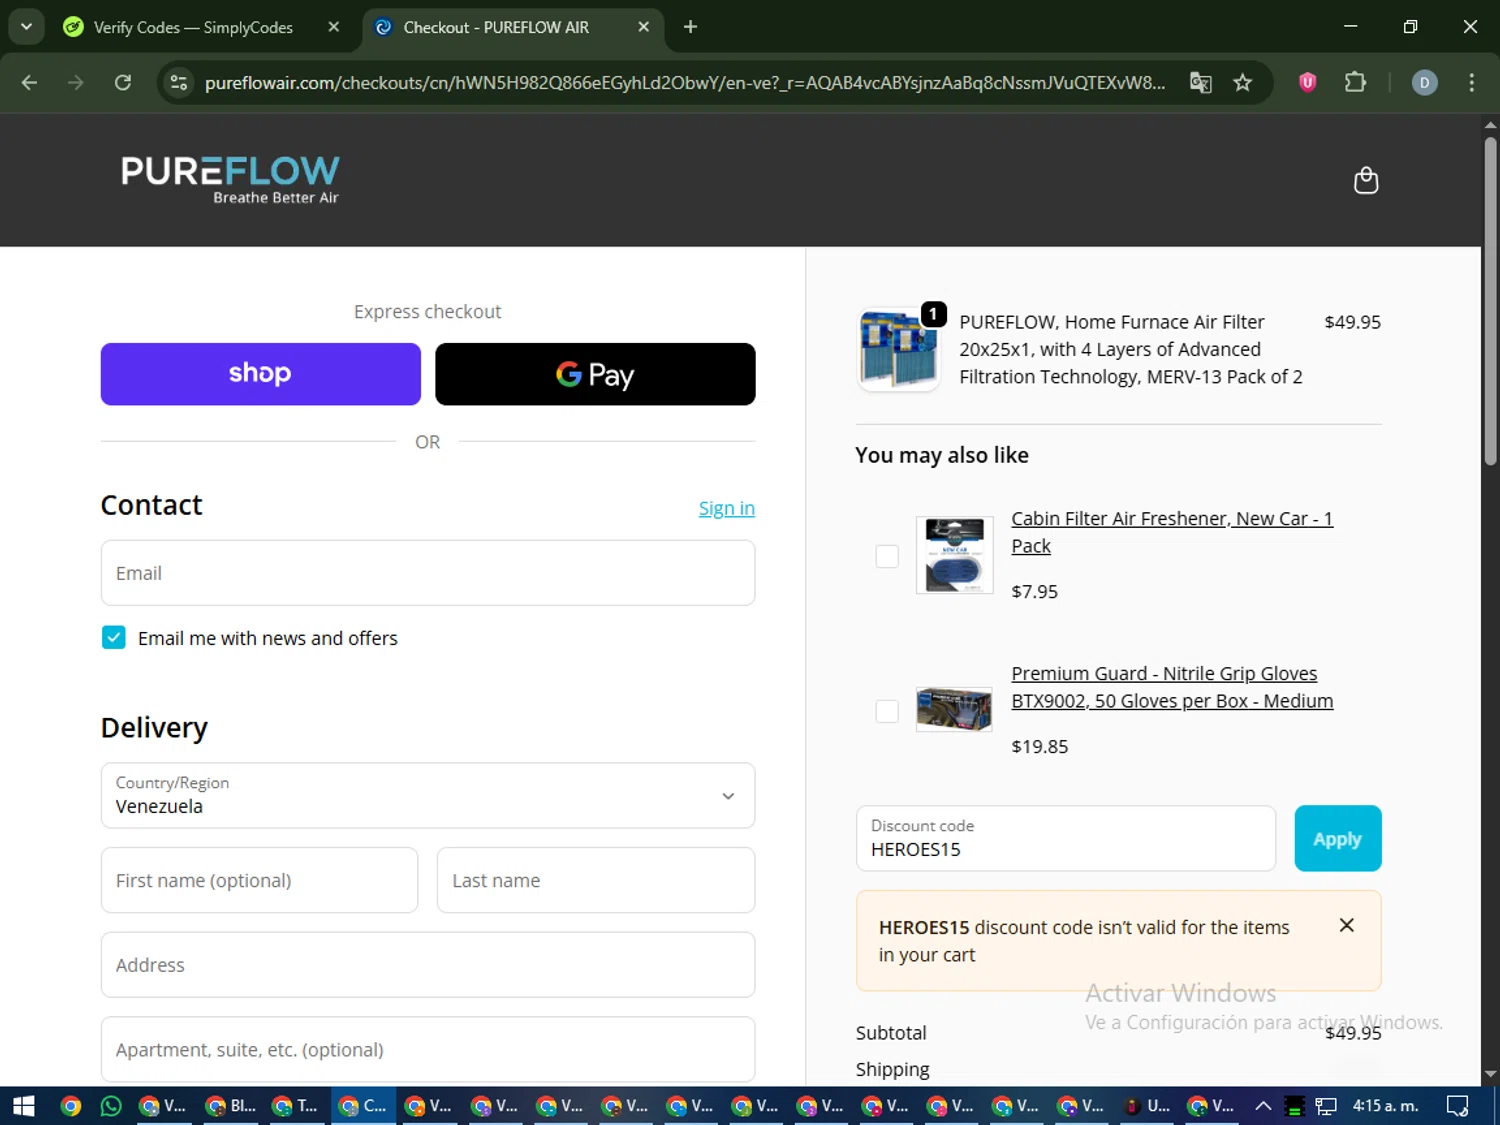Check the Cabin Filter Air Freshener checkbox
The image size is (1500, 1125).
[887, 556]
